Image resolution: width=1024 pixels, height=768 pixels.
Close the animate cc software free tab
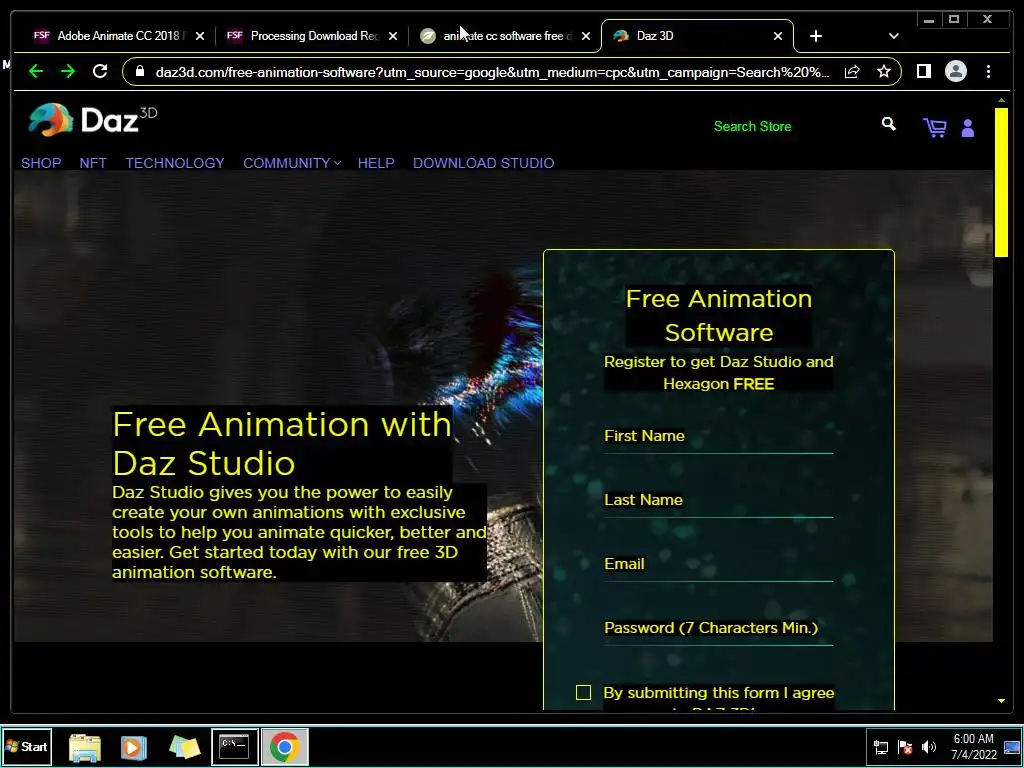(586, 37)
